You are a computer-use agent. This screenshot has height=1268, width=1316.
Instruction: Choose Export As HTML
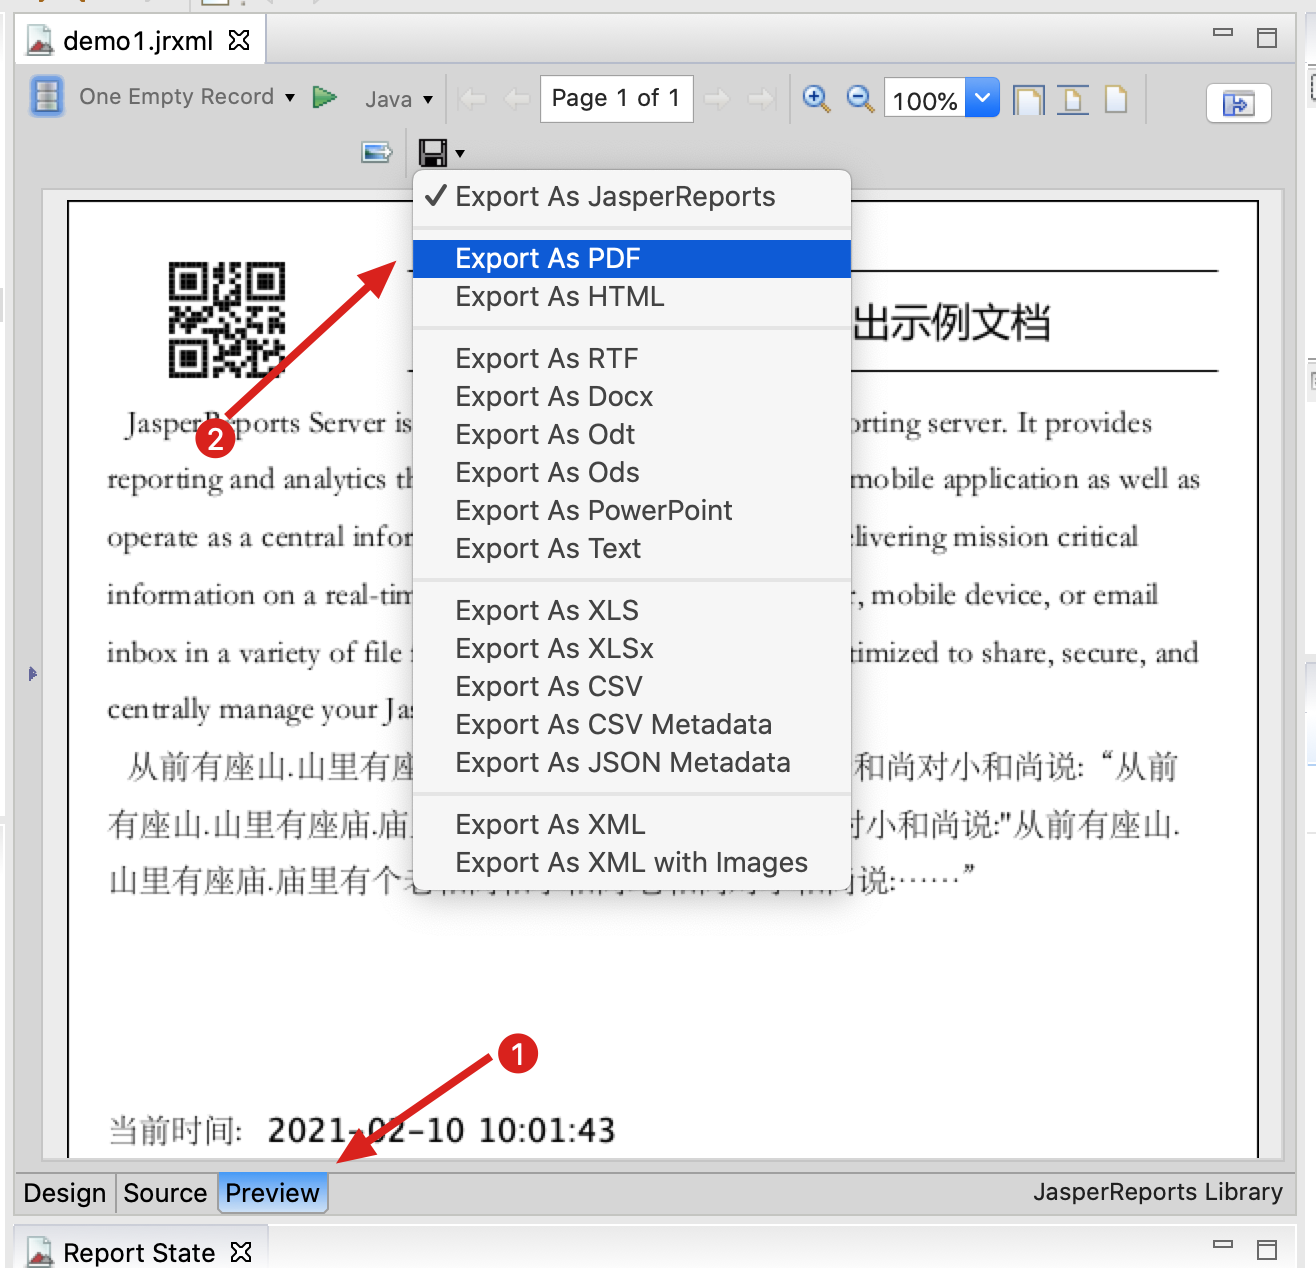632,297
